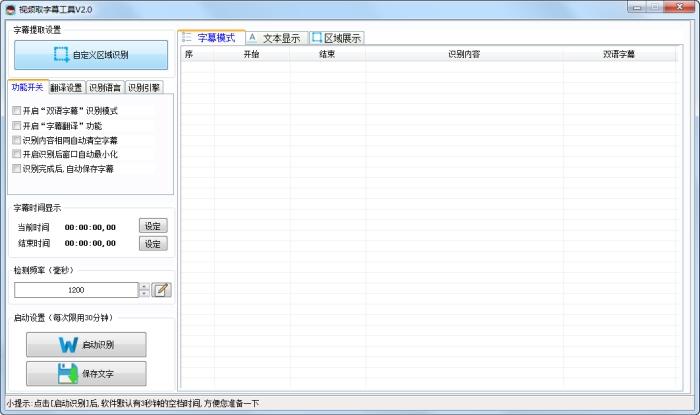Viewport: 700px width, 415px height.
Task: Click 设定 for 结束时间
Action: coord(153,244)
